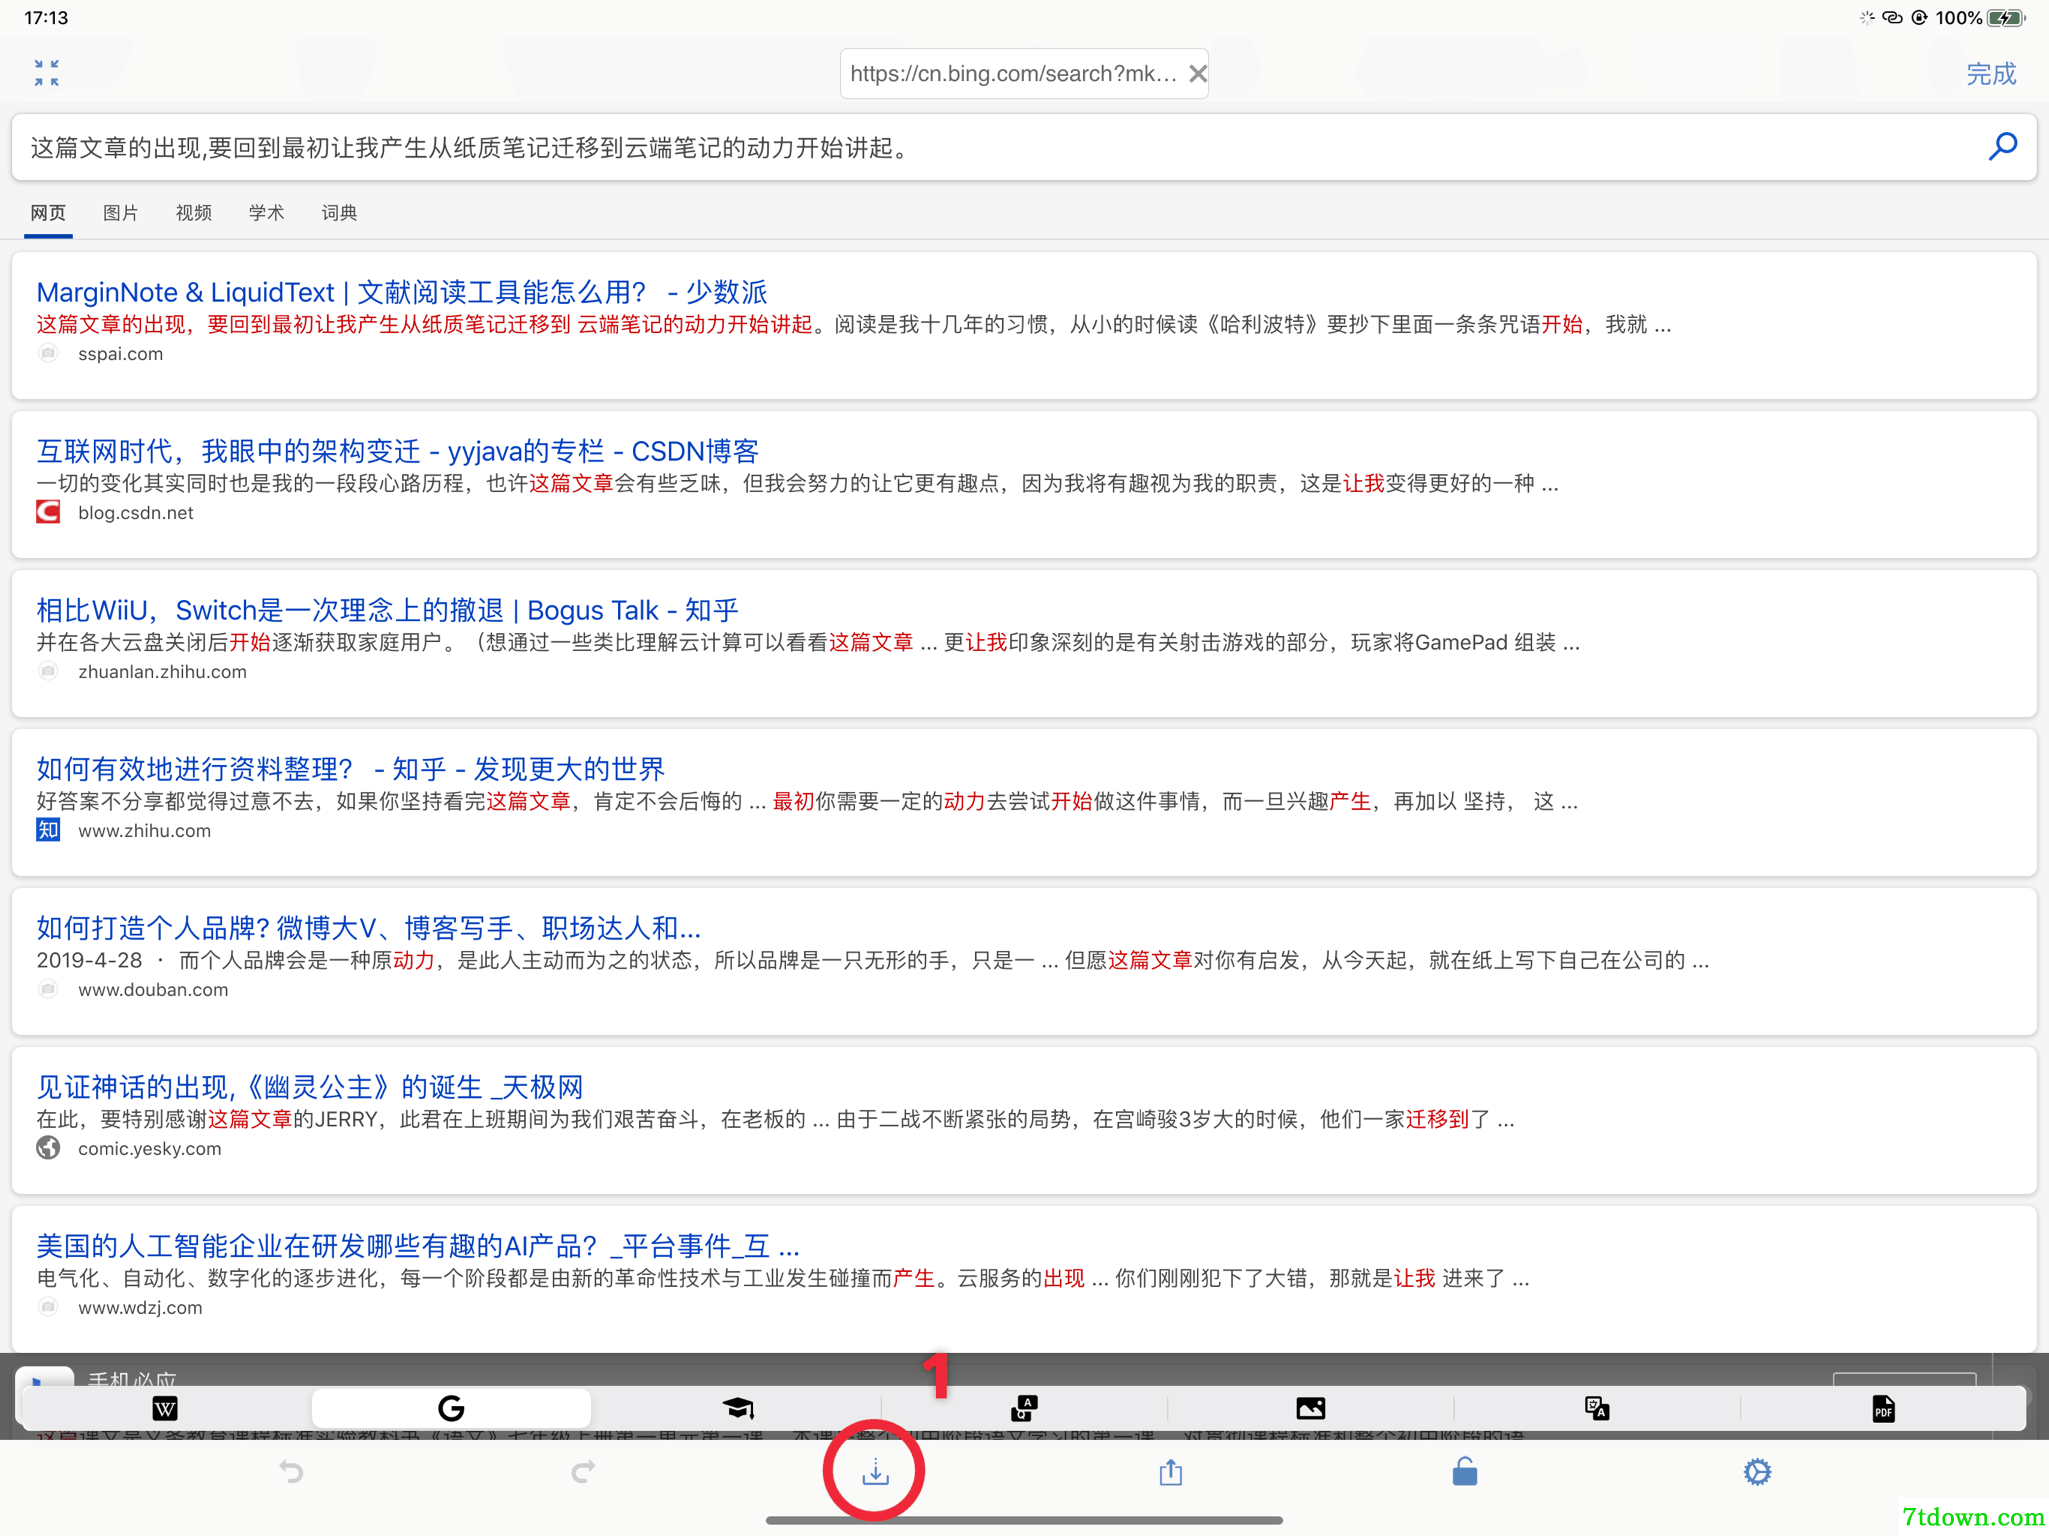Viewport: 2049px width, 1536px height.
Task: Click the globe favicon beside comic.yesky.com
Action: tap(48, 1148)
